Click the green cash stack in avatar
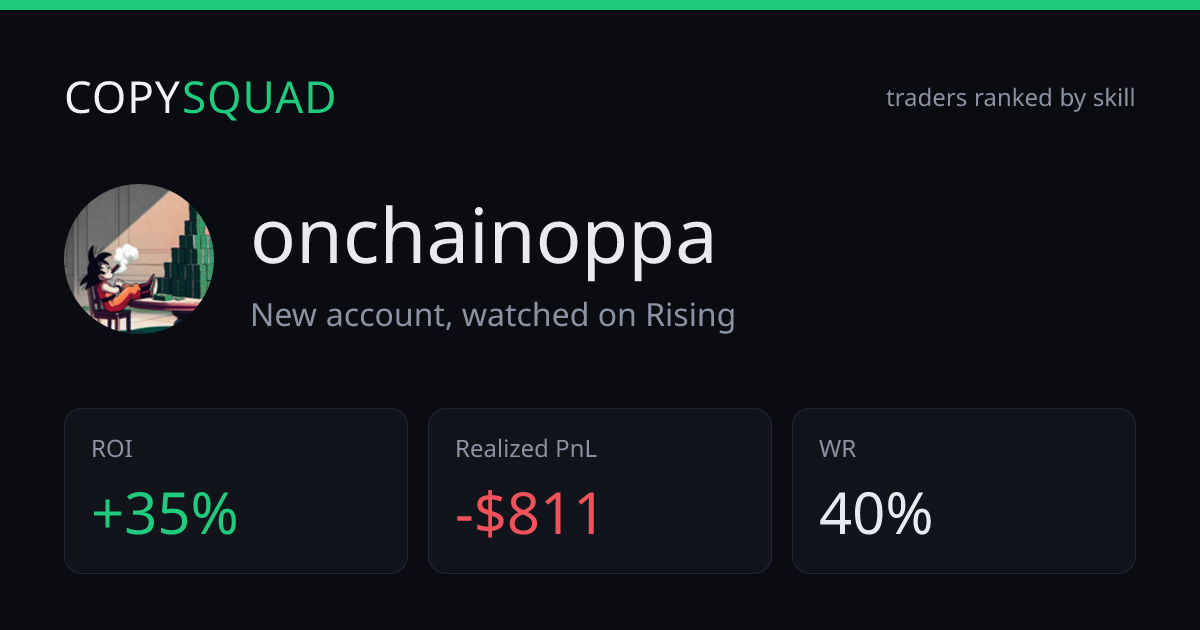 185,255
